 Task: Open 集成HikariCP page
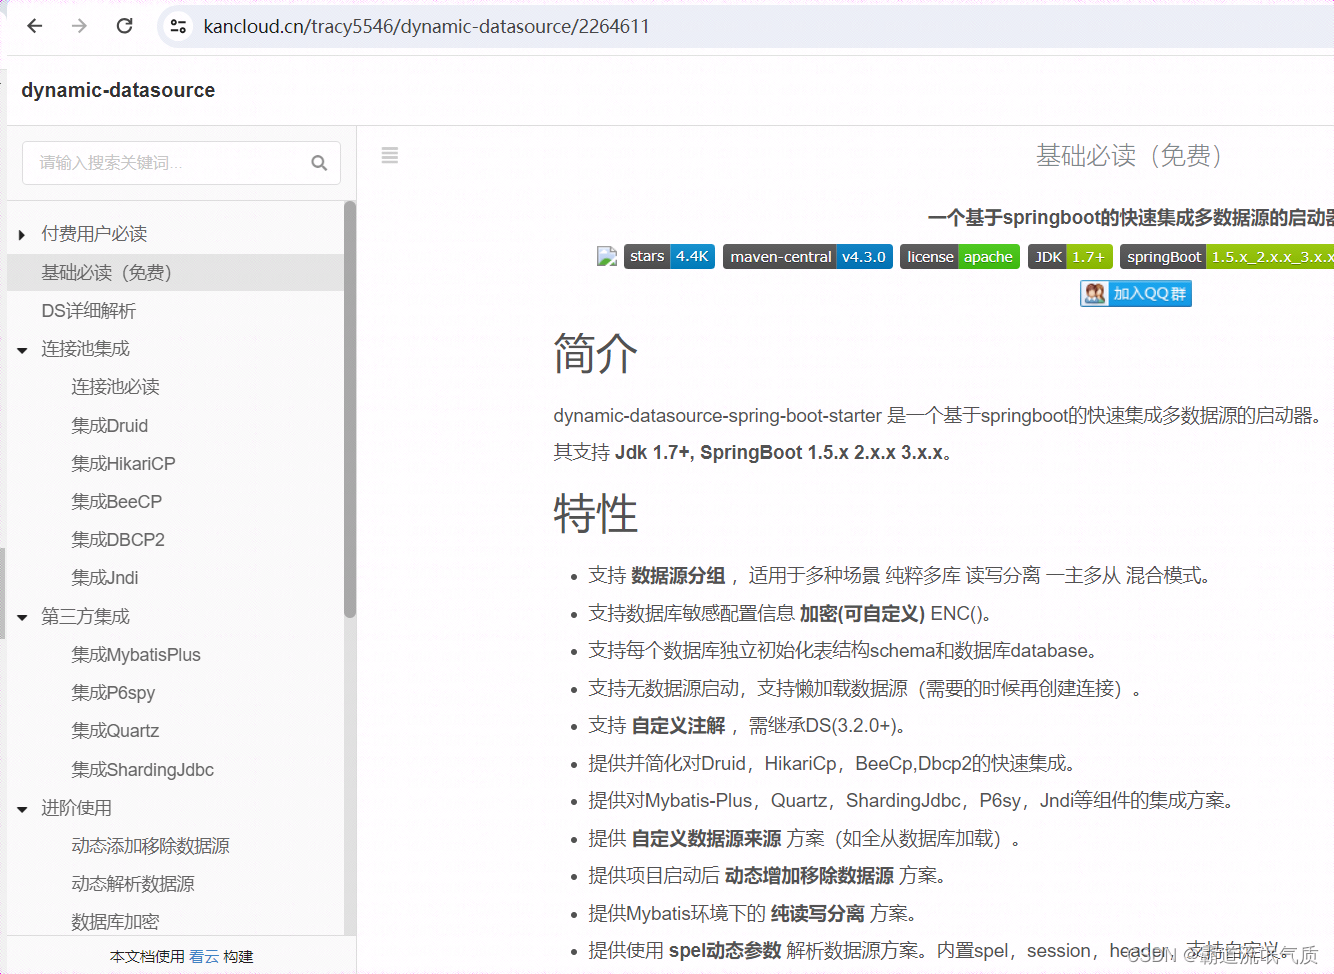coord(123,463)
